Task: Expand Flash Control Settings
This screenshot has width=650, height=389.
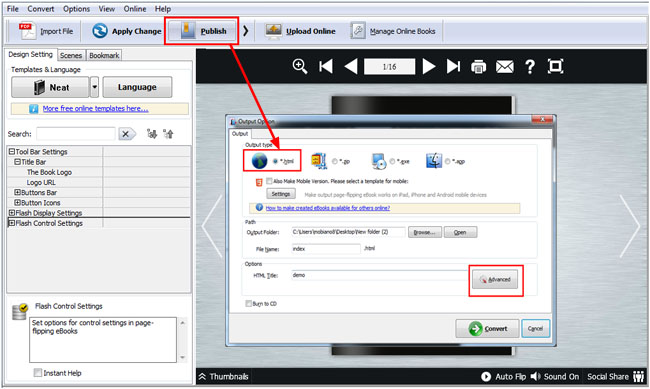Action: coord(12,223)
